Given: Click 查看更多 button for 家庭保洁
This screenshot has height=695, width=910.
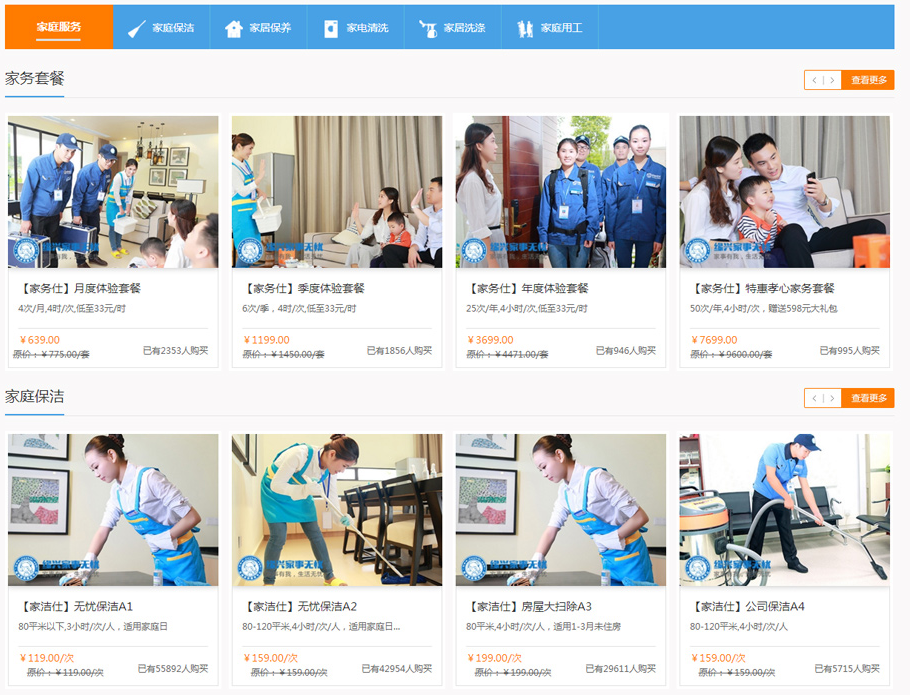Looking at the screenshot, I should [868, 398].
